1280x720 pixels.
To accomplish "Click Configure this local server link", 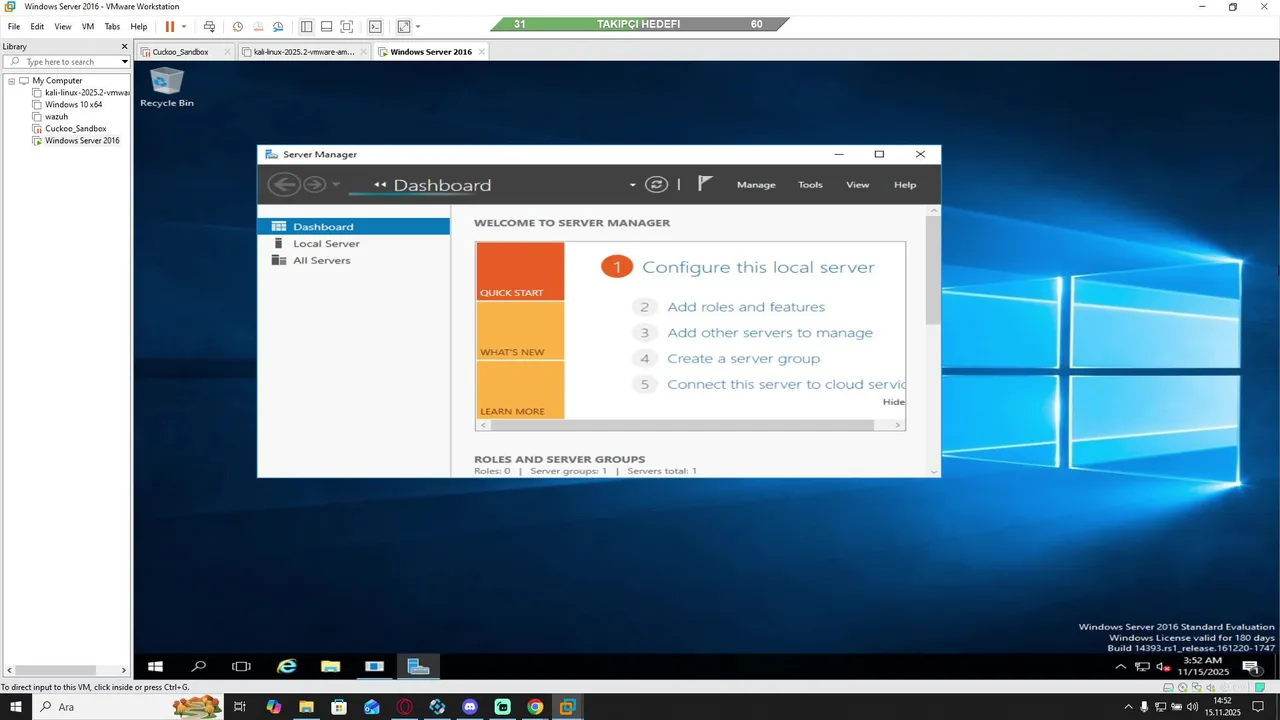I will (x=758, y=267).
